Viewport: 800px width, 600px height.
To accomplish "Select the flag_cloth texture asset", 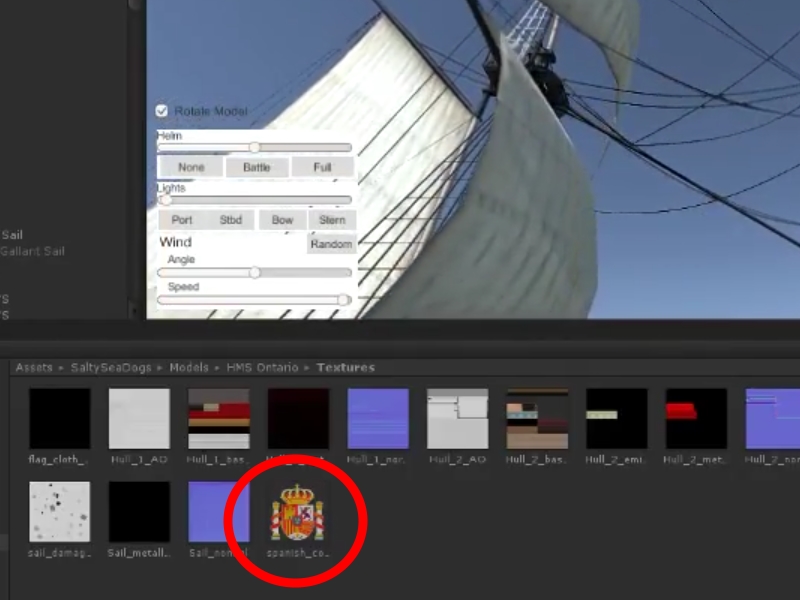I will tap(60, 419).
